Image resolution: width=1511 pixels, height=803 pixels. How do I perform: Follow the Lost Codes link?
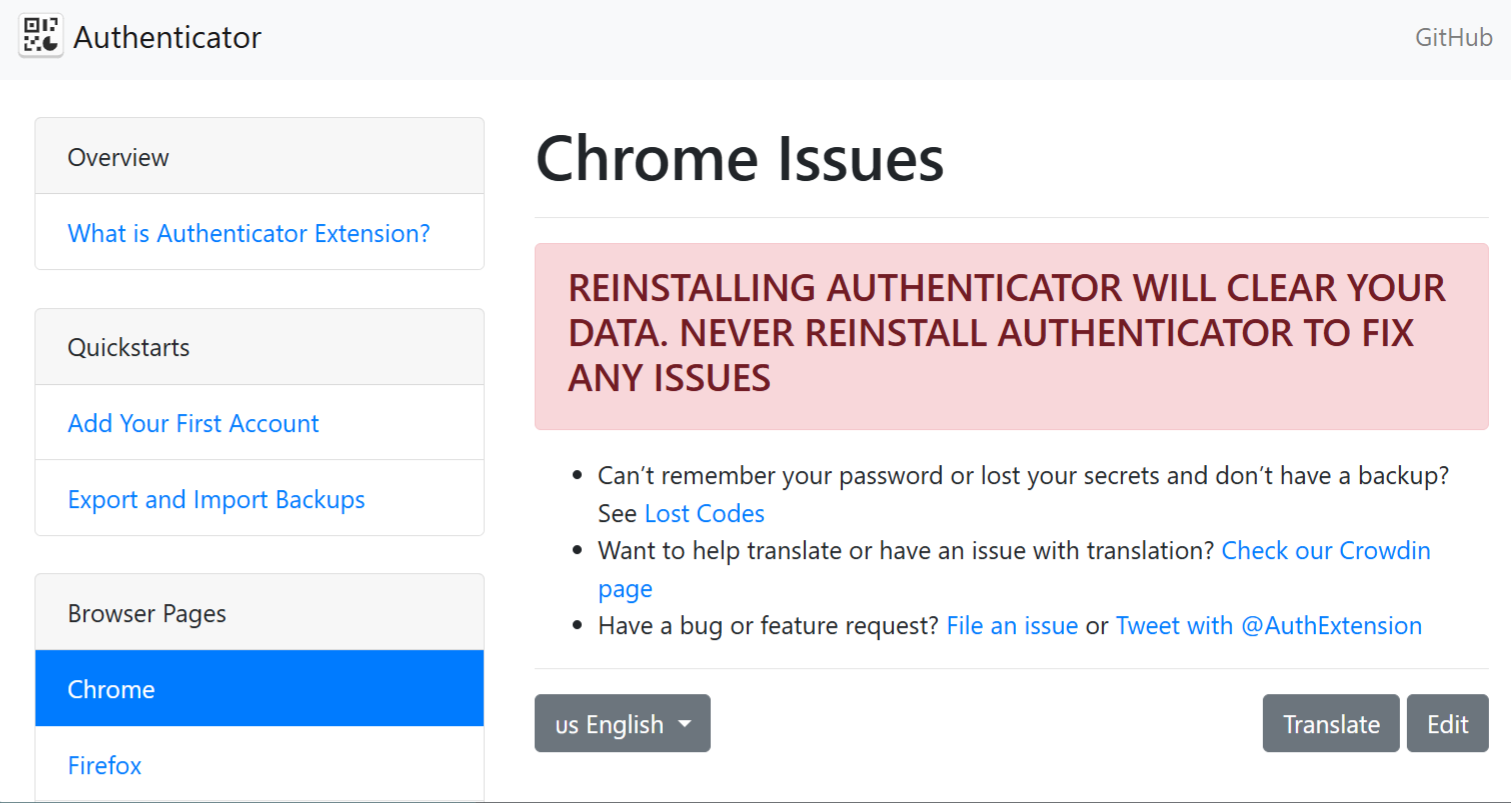pos(704,514)
